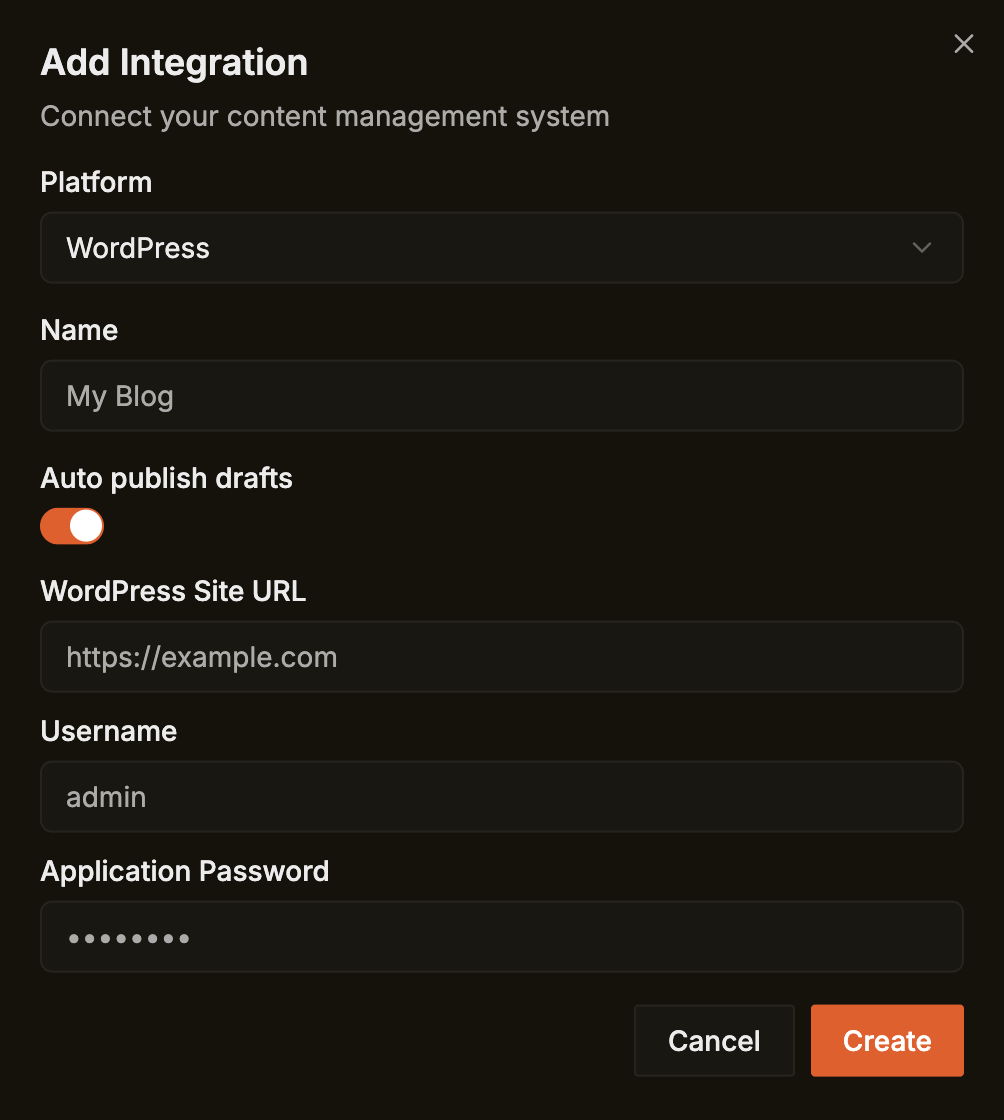Click the Platform label
Image resolution: width=1004 pixels, height=1120 pixels.
point(96,182)
